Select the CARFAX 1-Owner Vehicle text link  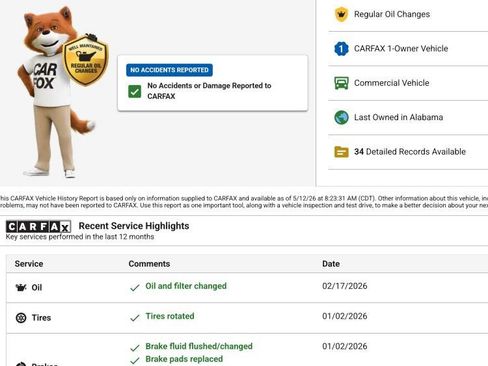pos(401,49)
